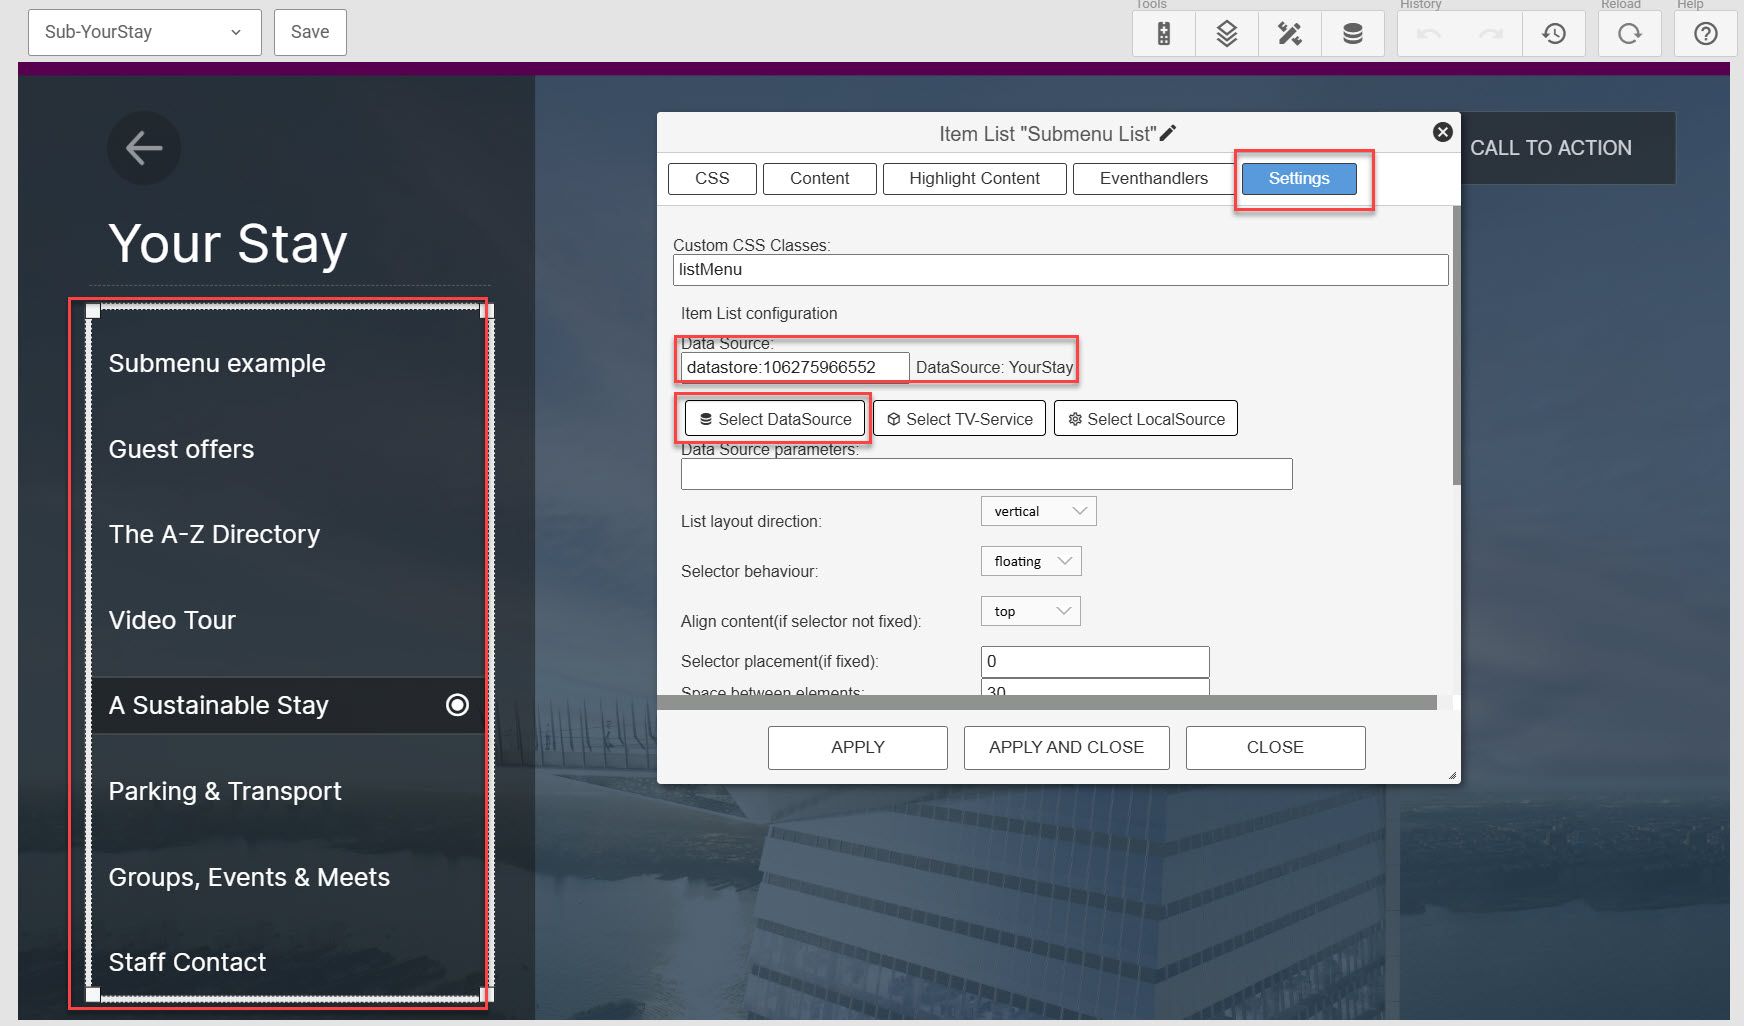Click the Custom CSS Classes input field

(x=1060, y=270)
